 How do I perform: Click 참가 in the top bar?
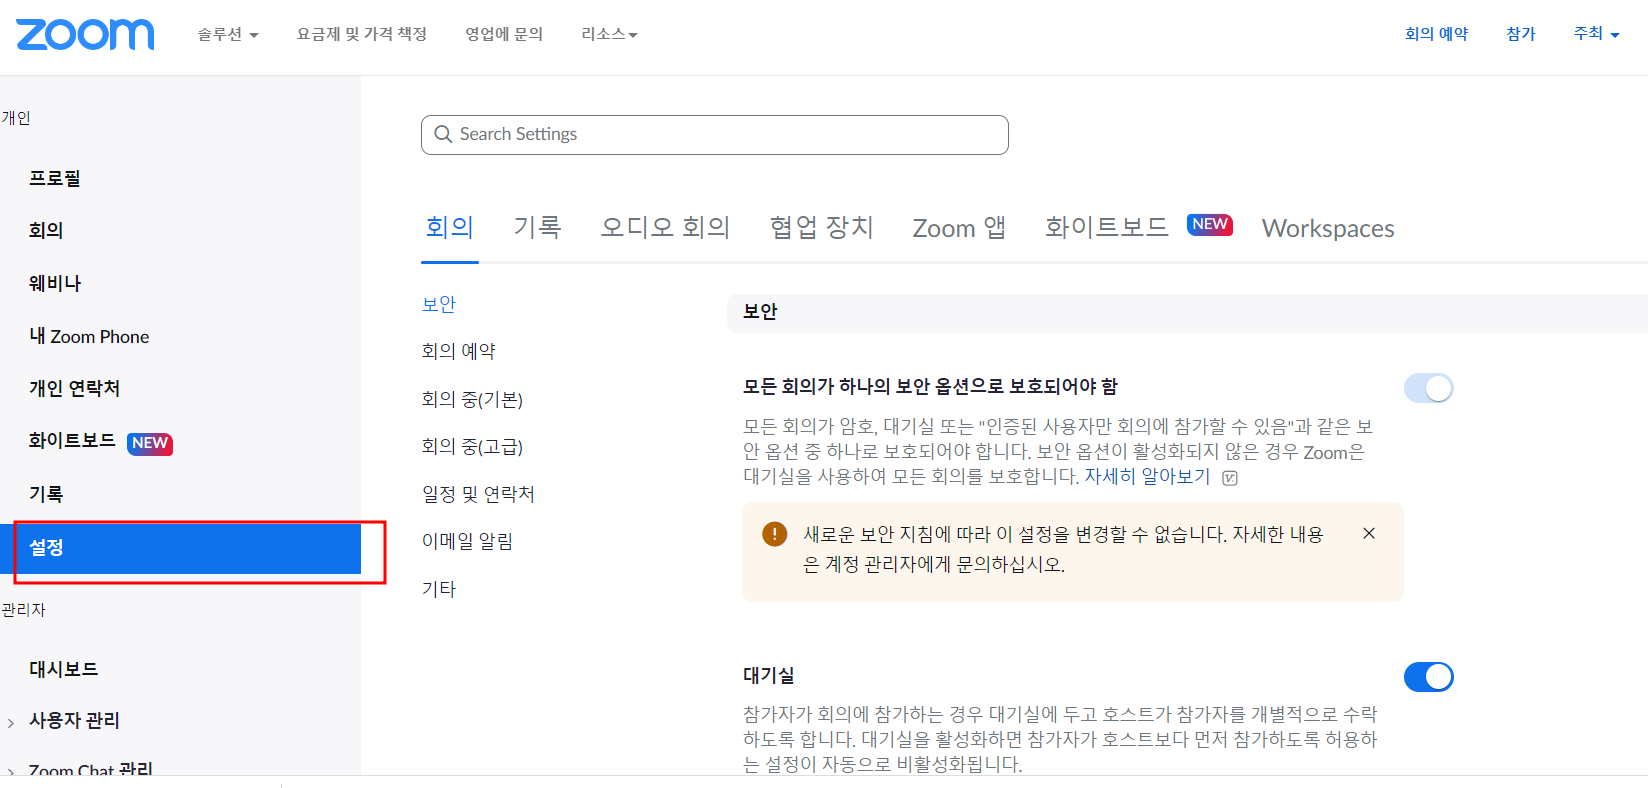click(x=1521, y=34)
